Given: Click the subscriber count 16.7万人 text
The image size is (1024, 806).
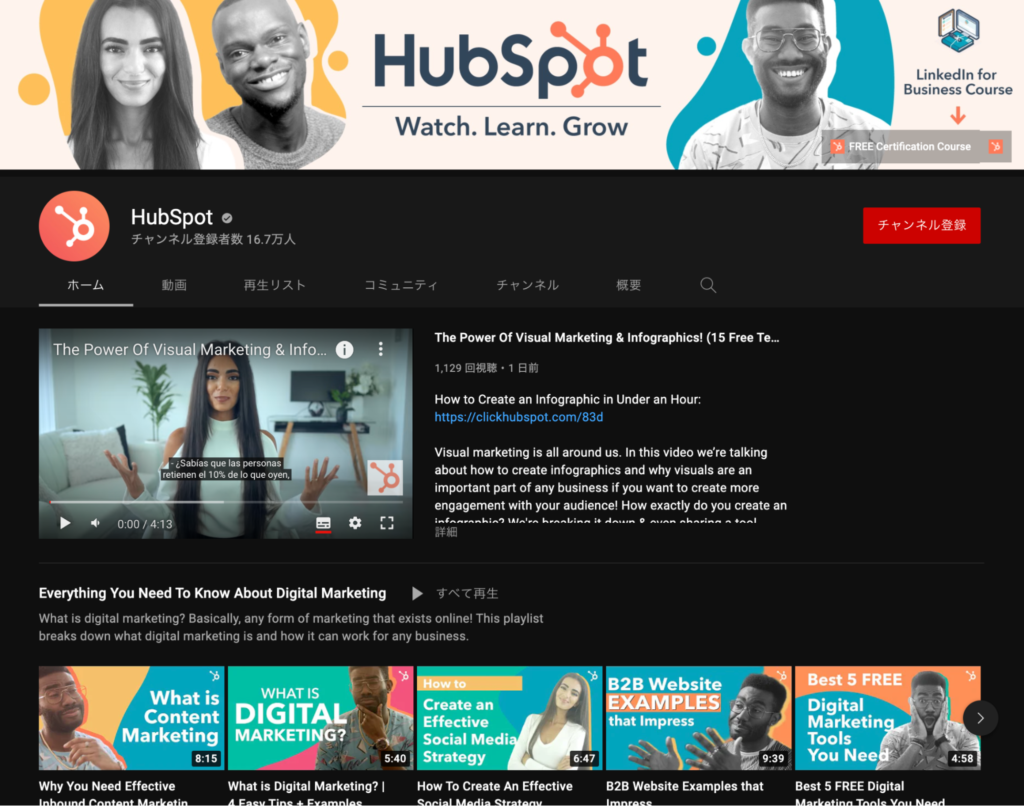Looking at the screenshot, I should (271, 240).
